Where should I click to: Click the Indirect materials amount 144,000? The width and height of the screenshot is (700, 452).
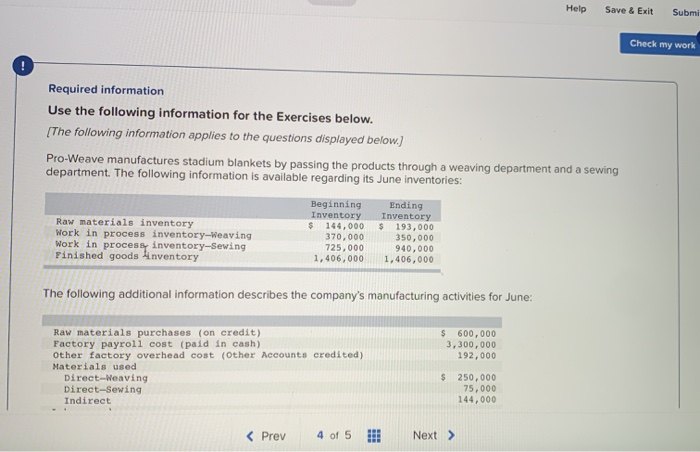coord(477,400)
